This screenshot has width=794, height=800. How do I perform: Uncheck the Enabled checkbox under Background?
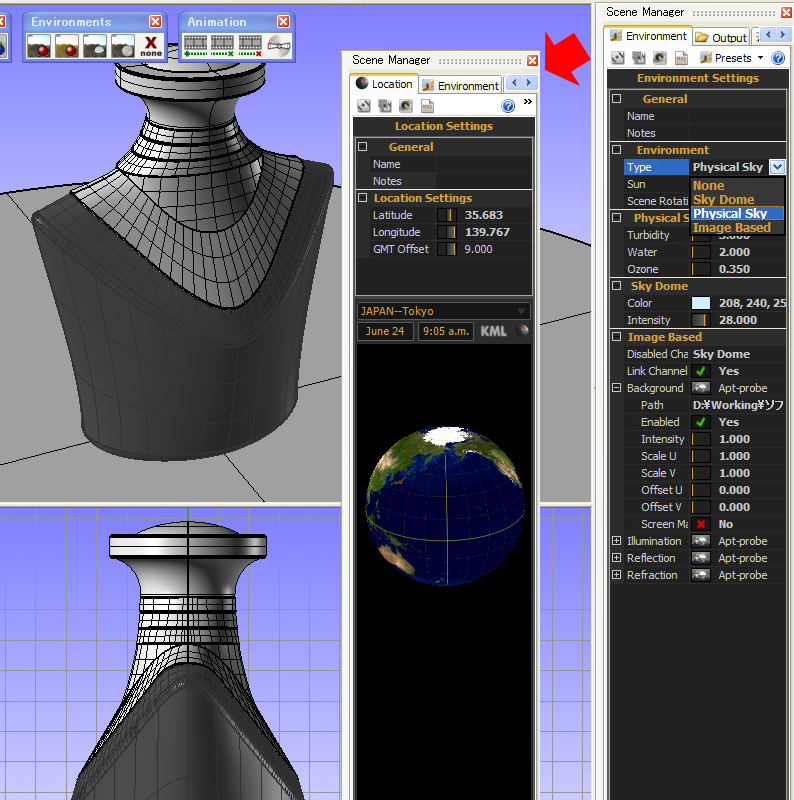tap(701, 422)
